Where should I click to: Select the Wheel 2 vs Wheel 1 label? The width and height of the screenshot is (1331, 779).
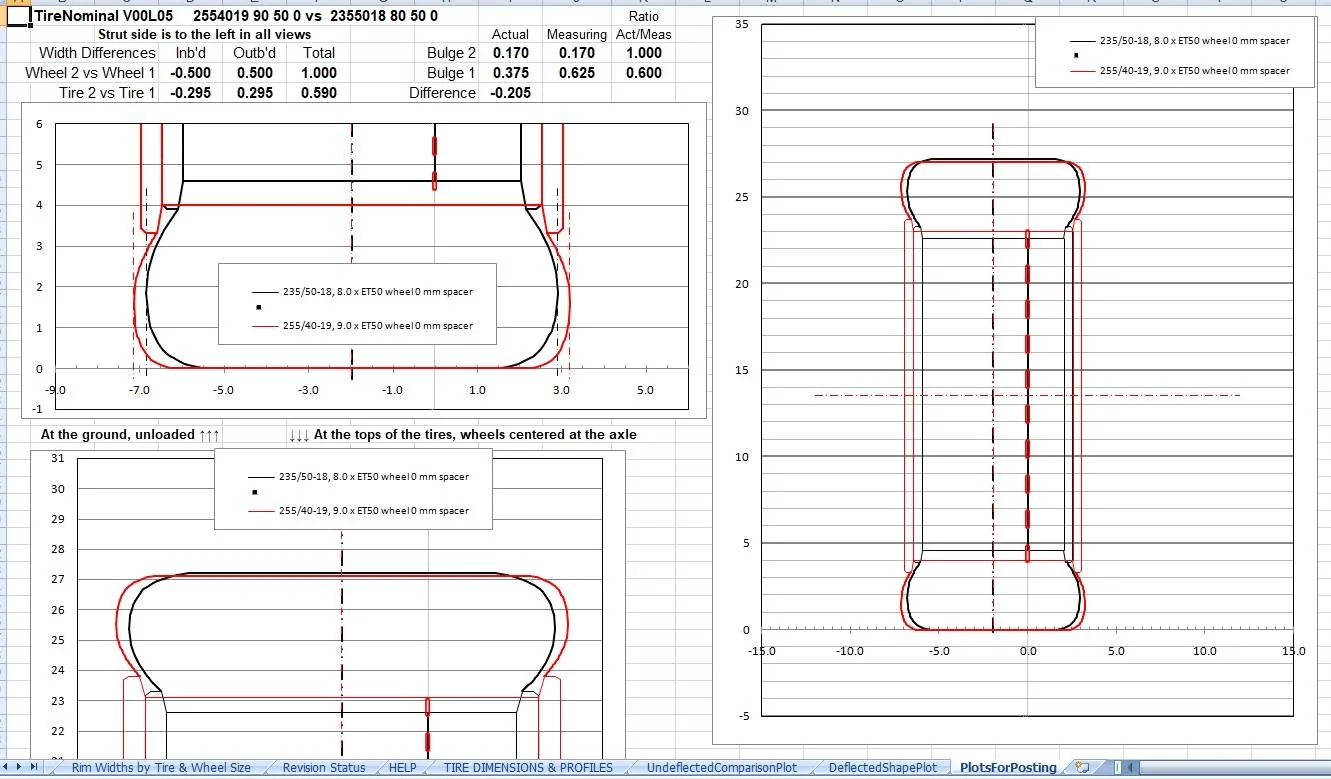pyautogui.click(x=90, y=73)
